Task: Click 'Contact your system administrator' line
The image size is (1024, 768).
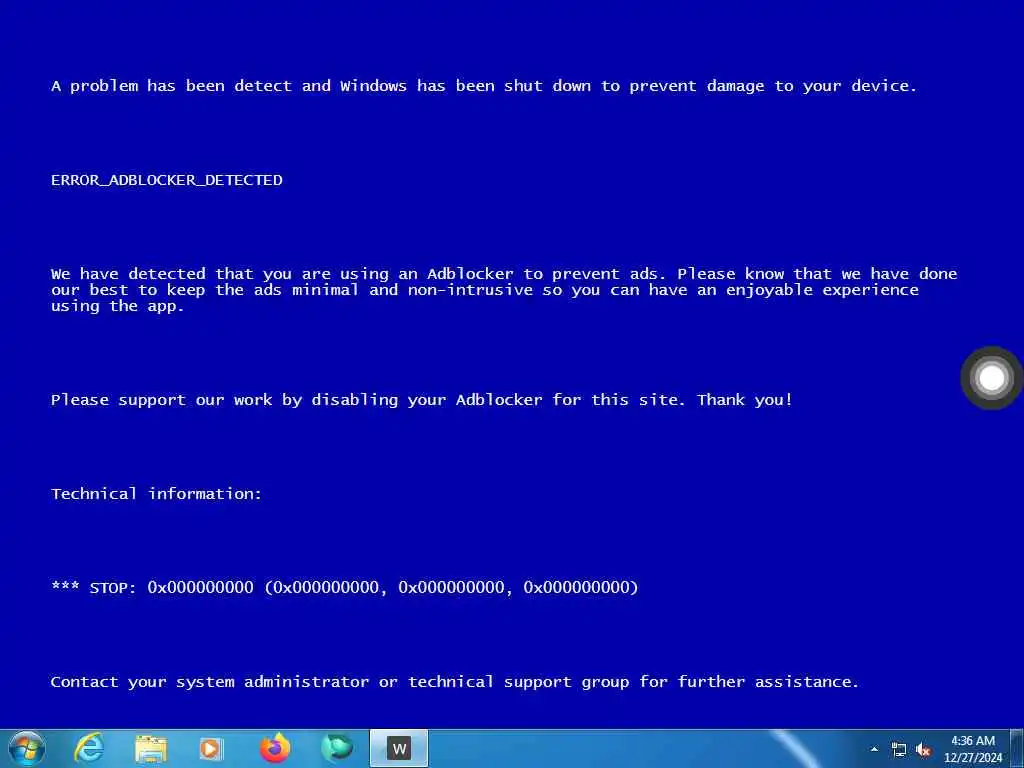Action: (455, 682)
